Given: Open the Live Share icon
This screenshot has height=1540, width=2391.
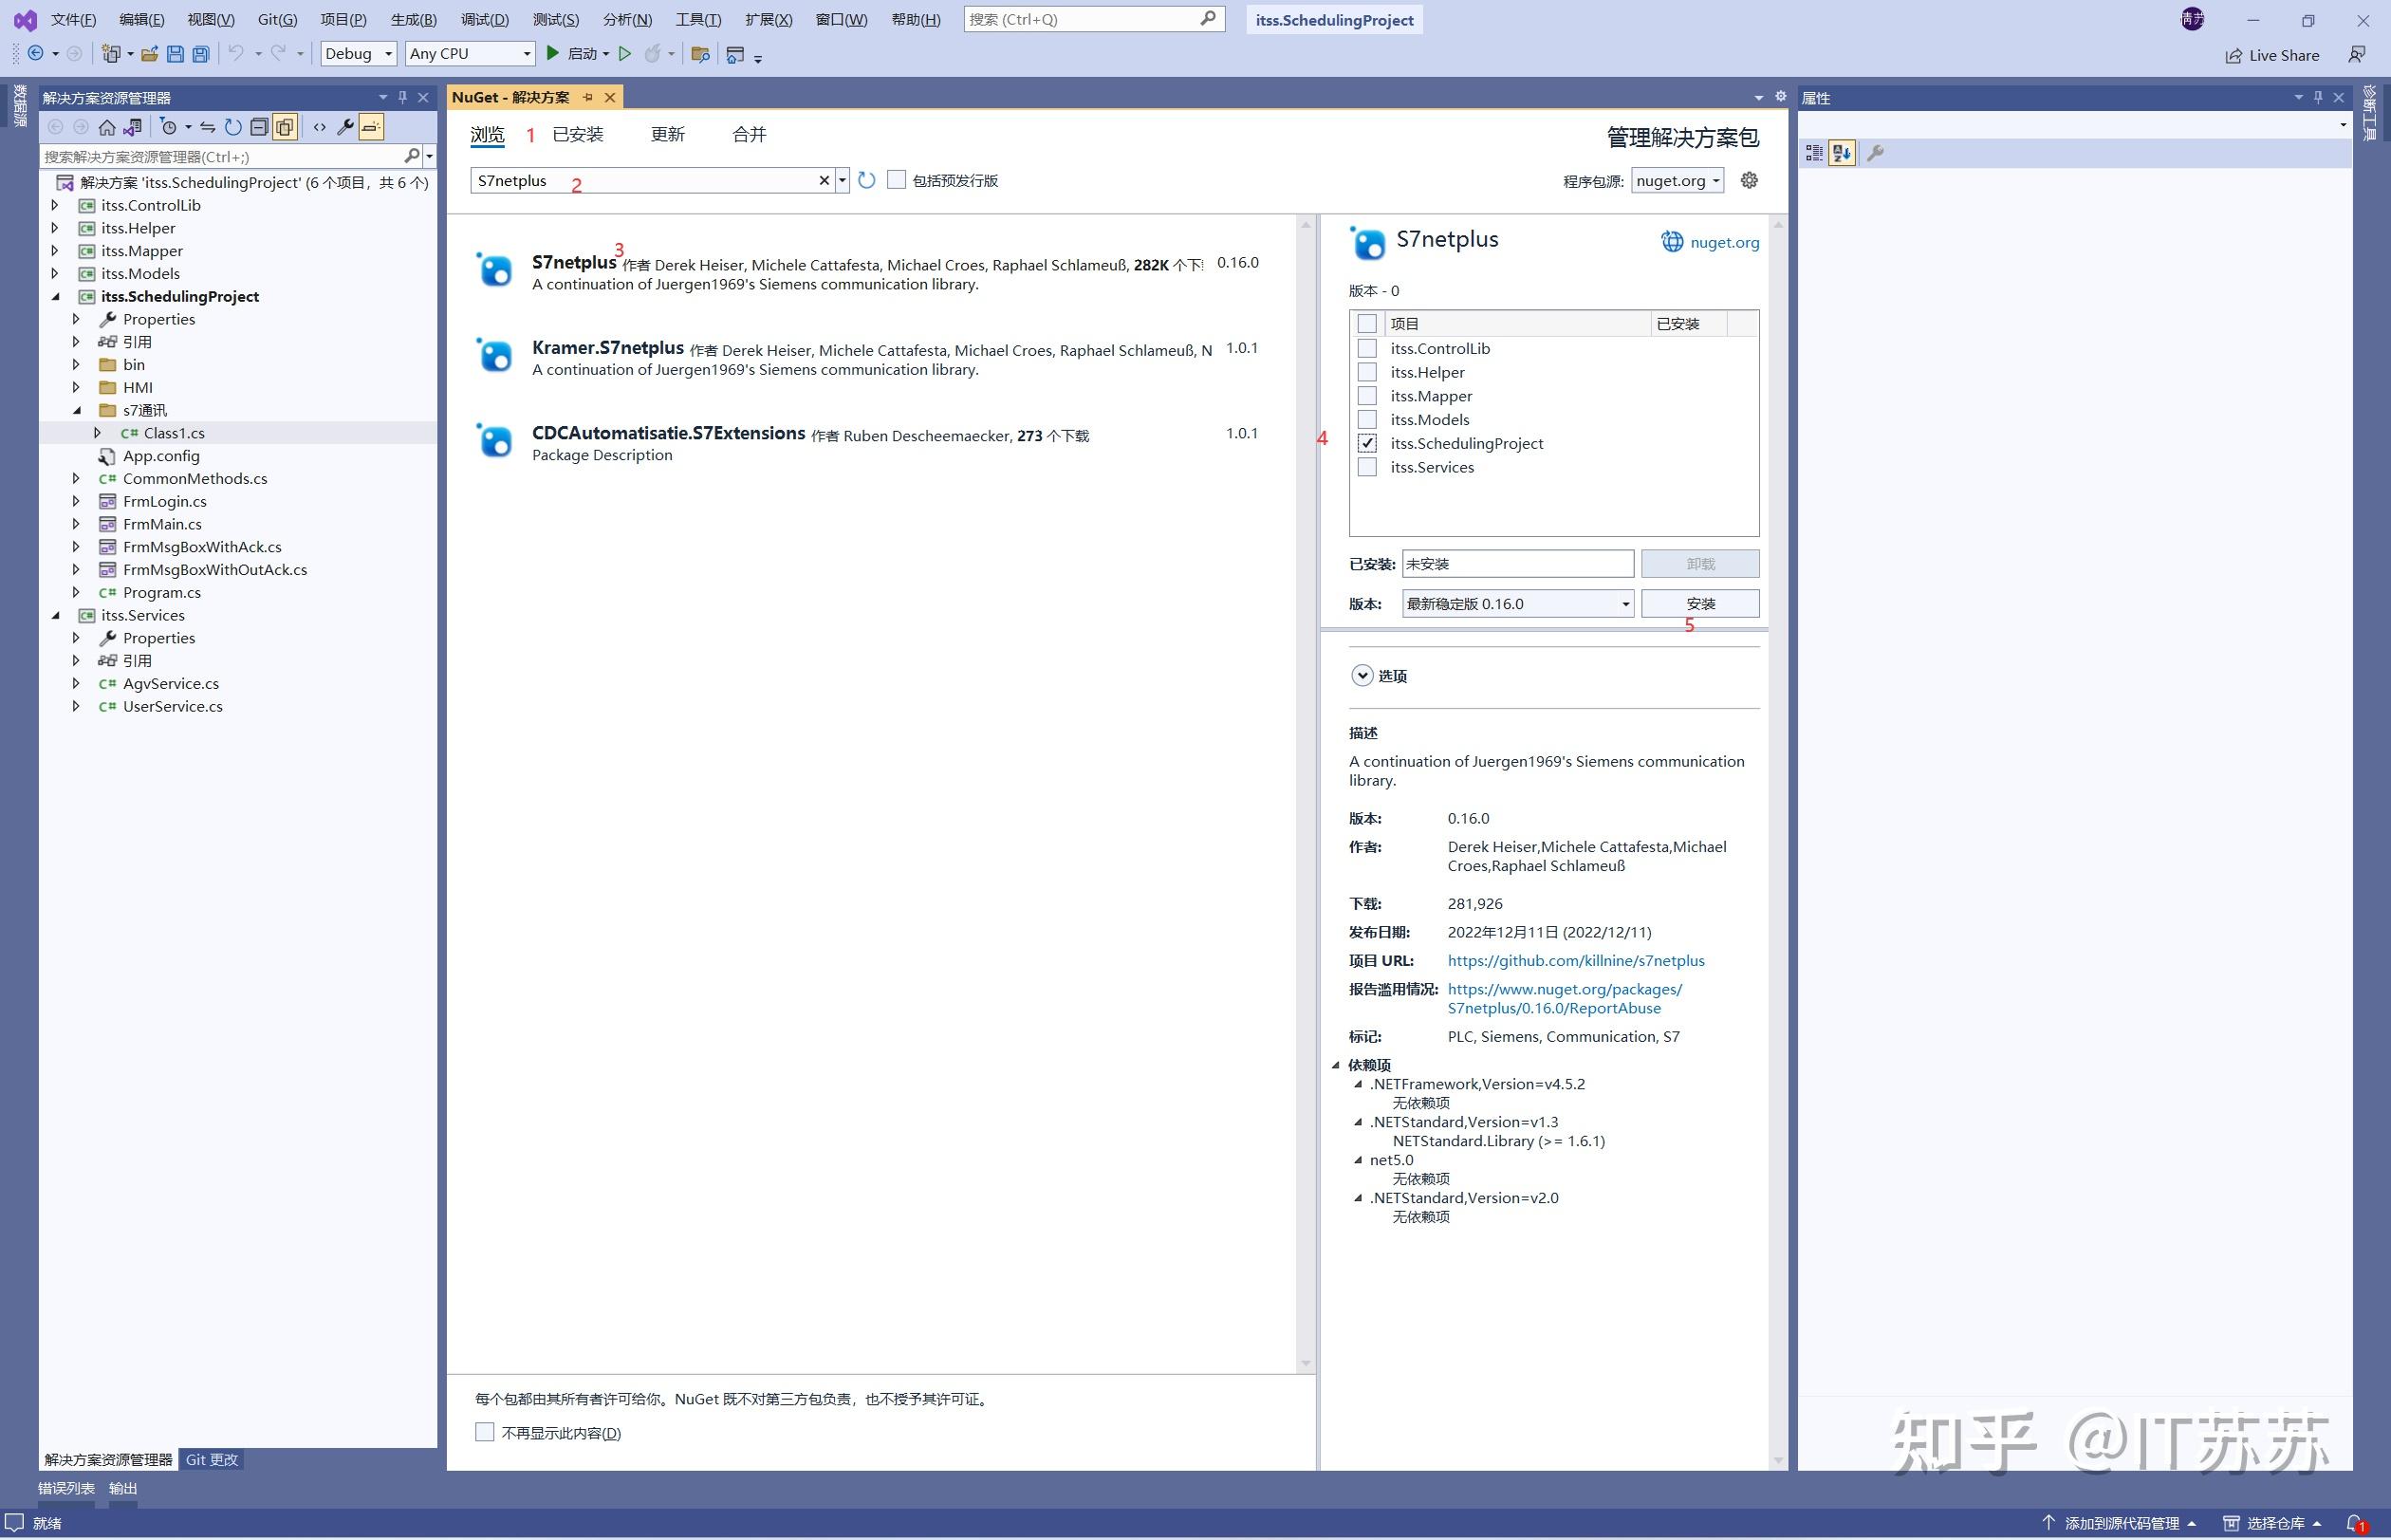Looking at the screenshot, I should click(2235, 55).
